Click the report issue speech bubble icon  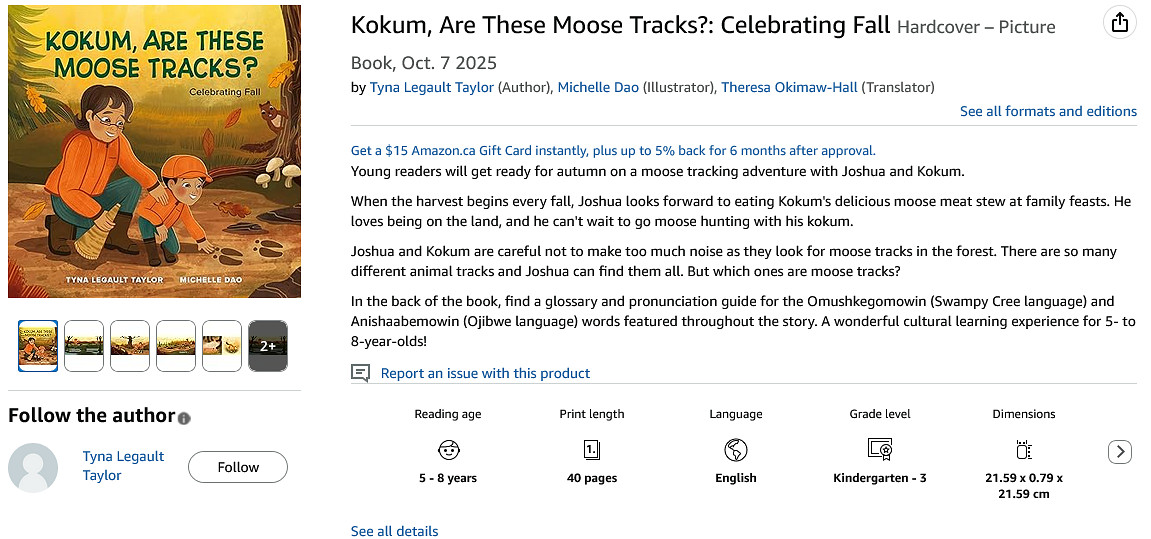click(x=360, y=373)
